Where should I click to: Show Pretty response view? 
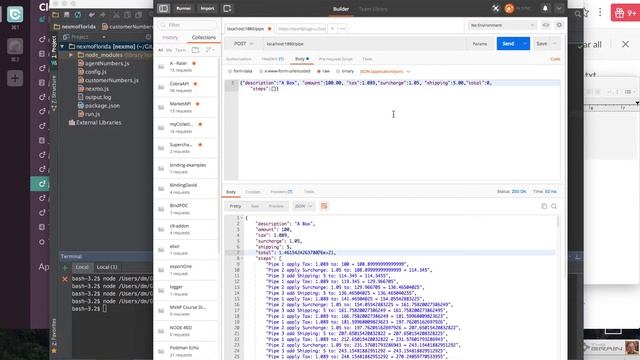click(235, 206)
